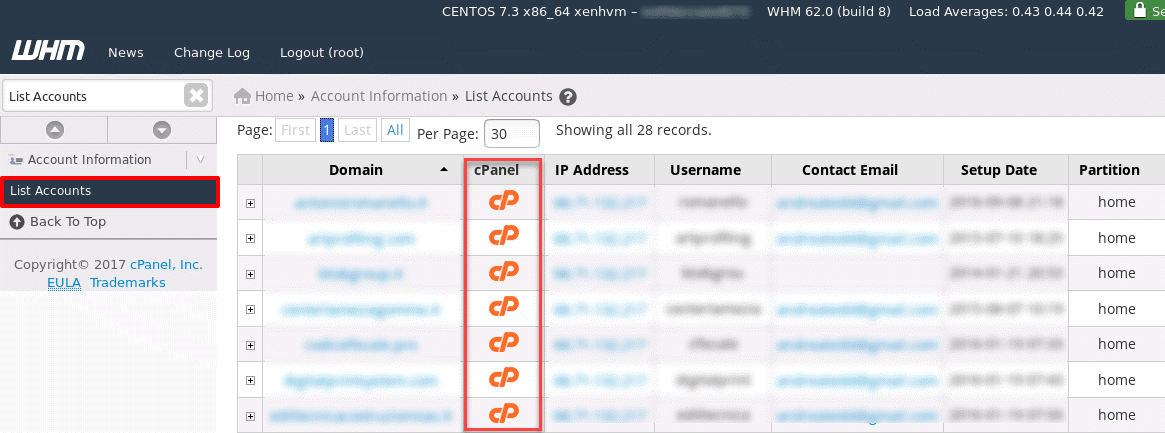
Task: Click the WHM 62.0 (build 8) version text
Action: 831,11
